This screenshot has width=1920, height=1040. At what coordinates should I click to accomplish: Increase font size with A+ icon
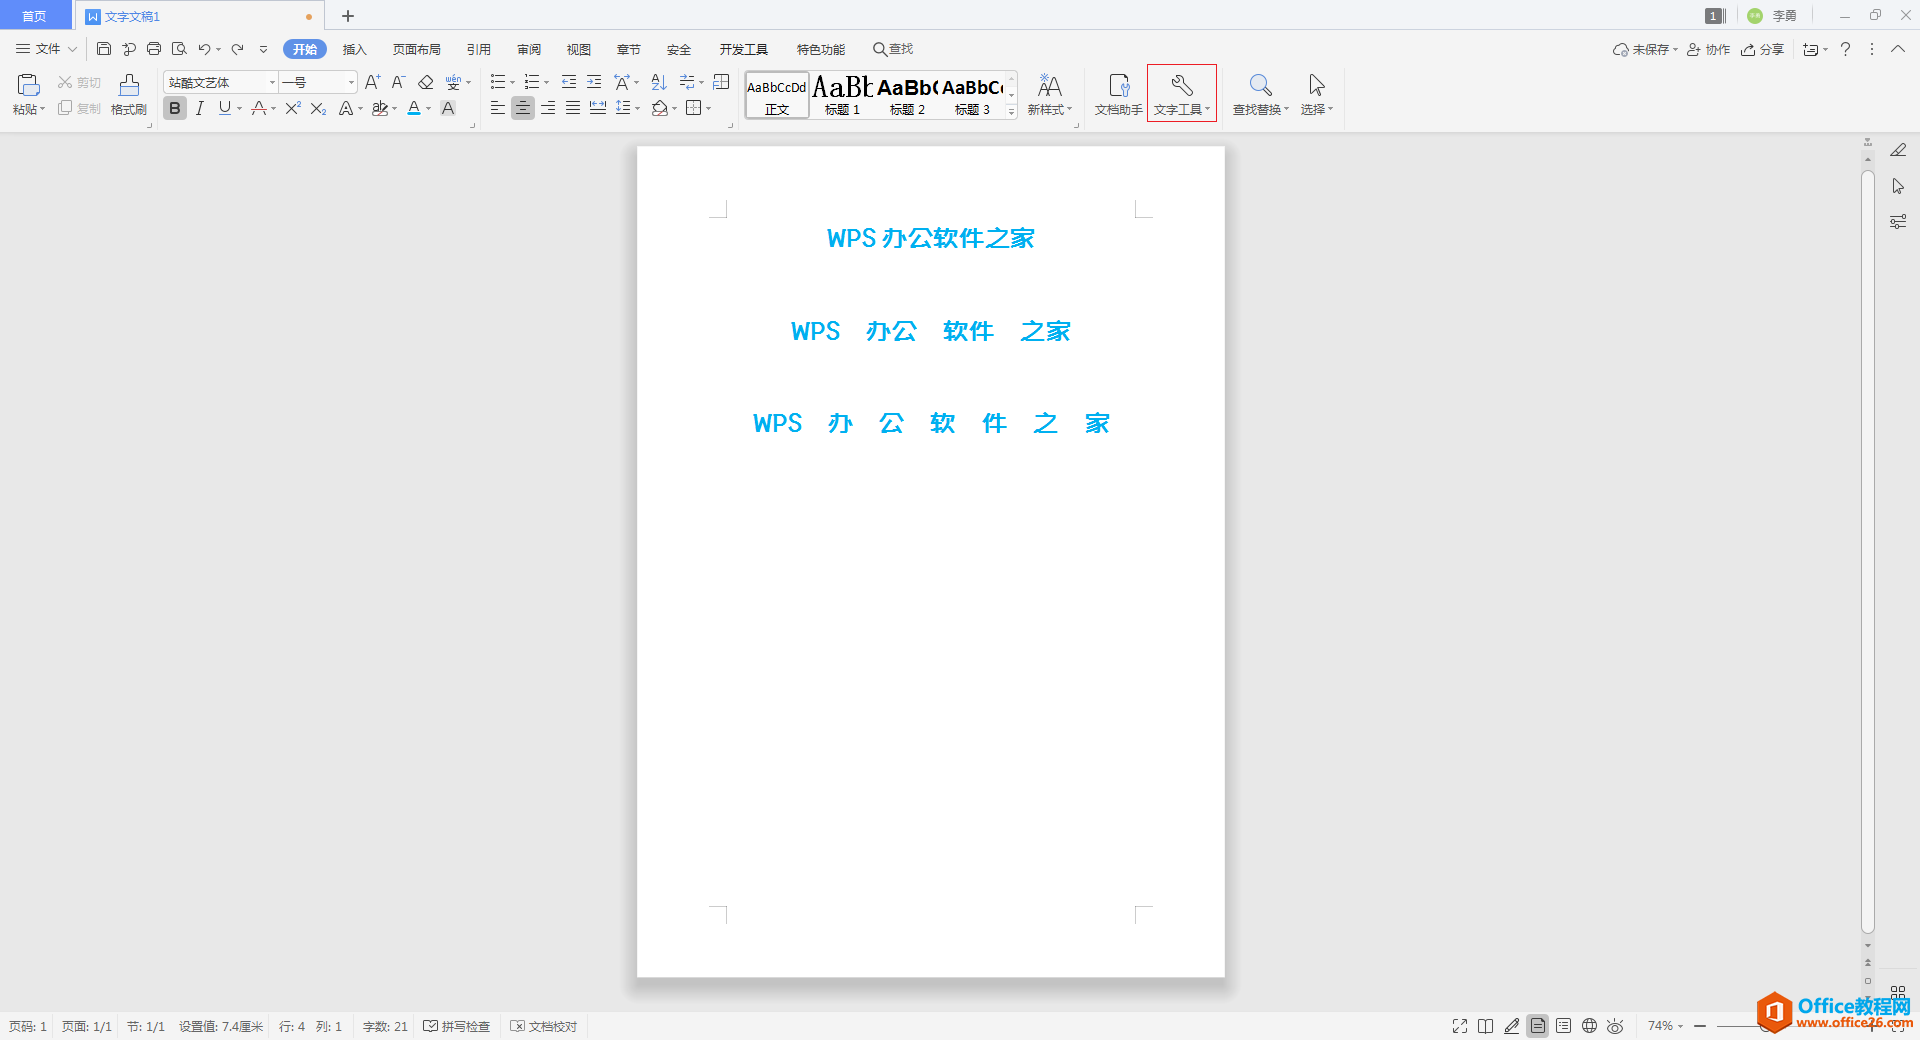tap(372, 82)
